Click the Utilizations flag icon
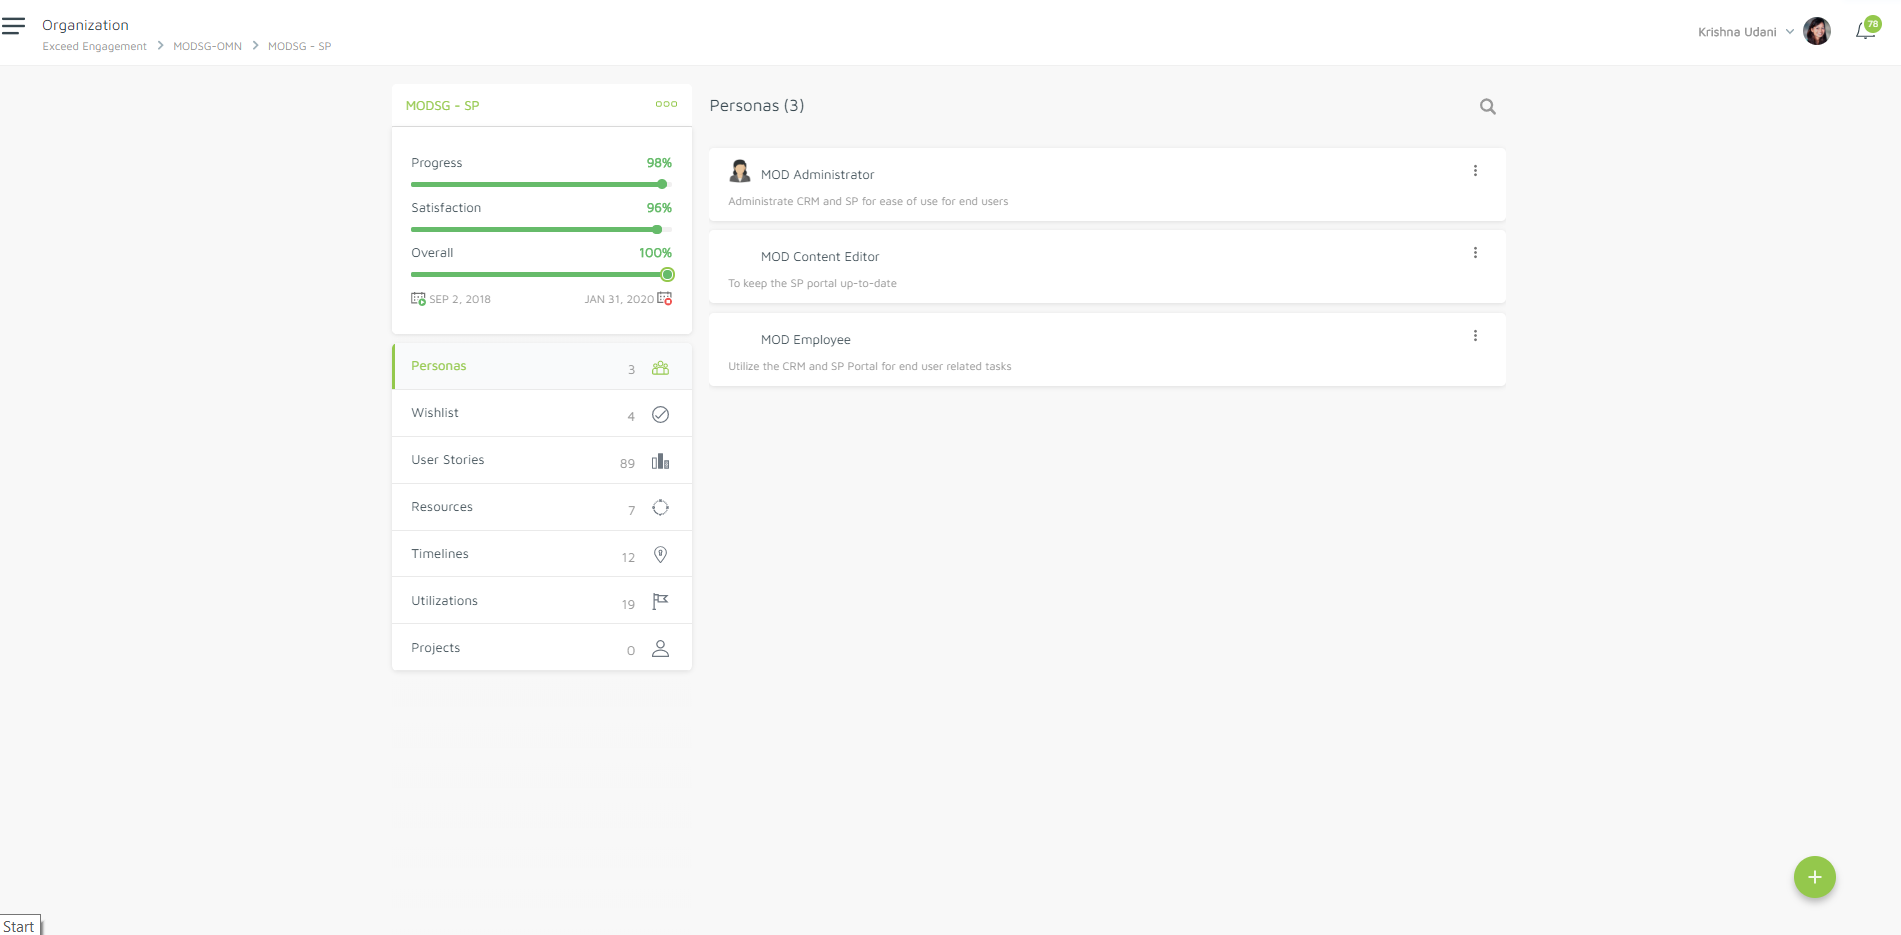 tap(659, 601)
